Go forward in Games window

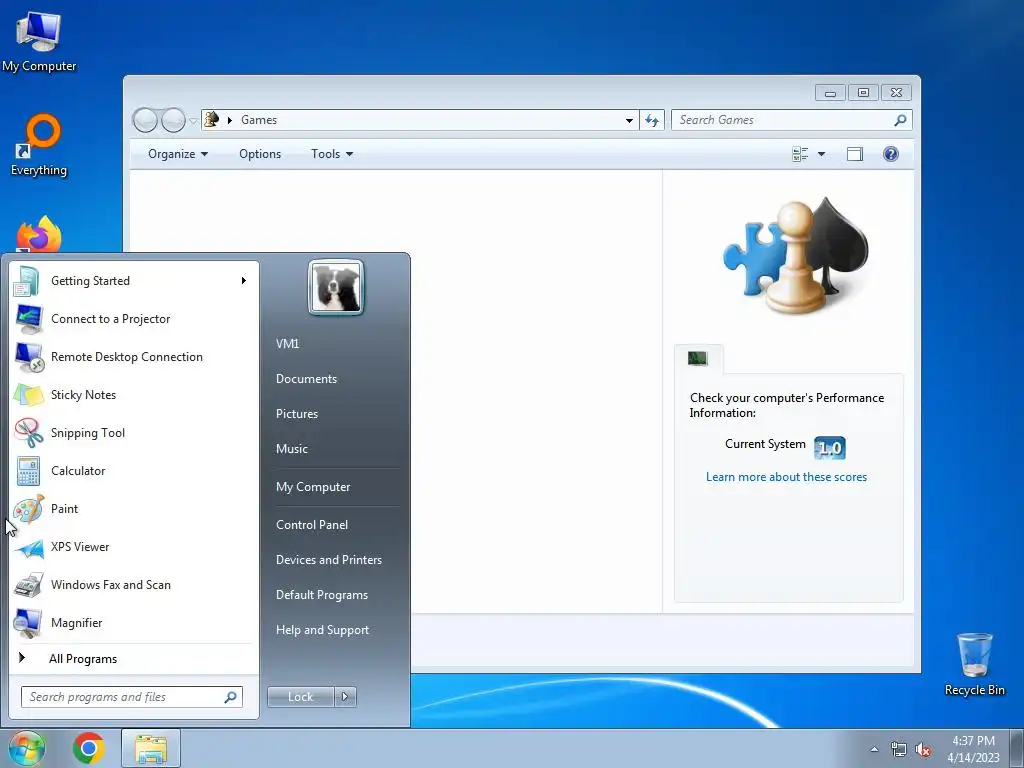click(x=173, y=120)
